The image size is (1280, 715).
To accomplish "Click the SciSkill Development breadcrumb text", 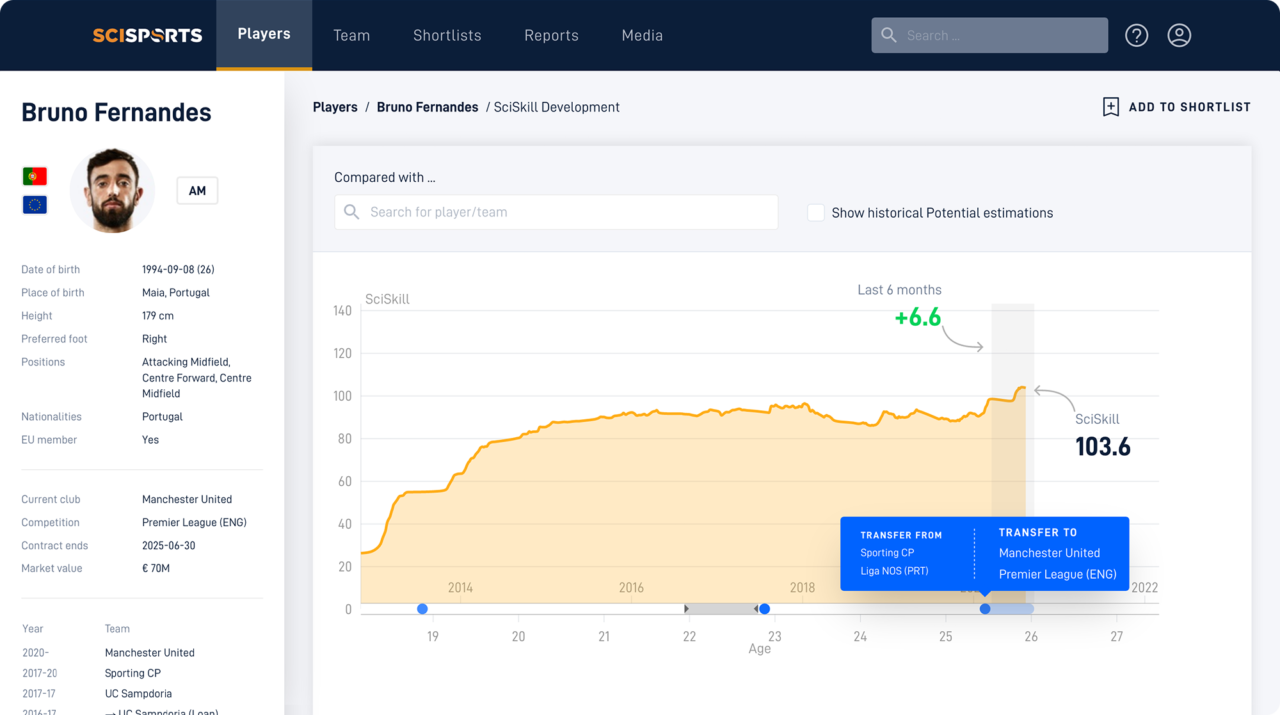I will 557,107.
